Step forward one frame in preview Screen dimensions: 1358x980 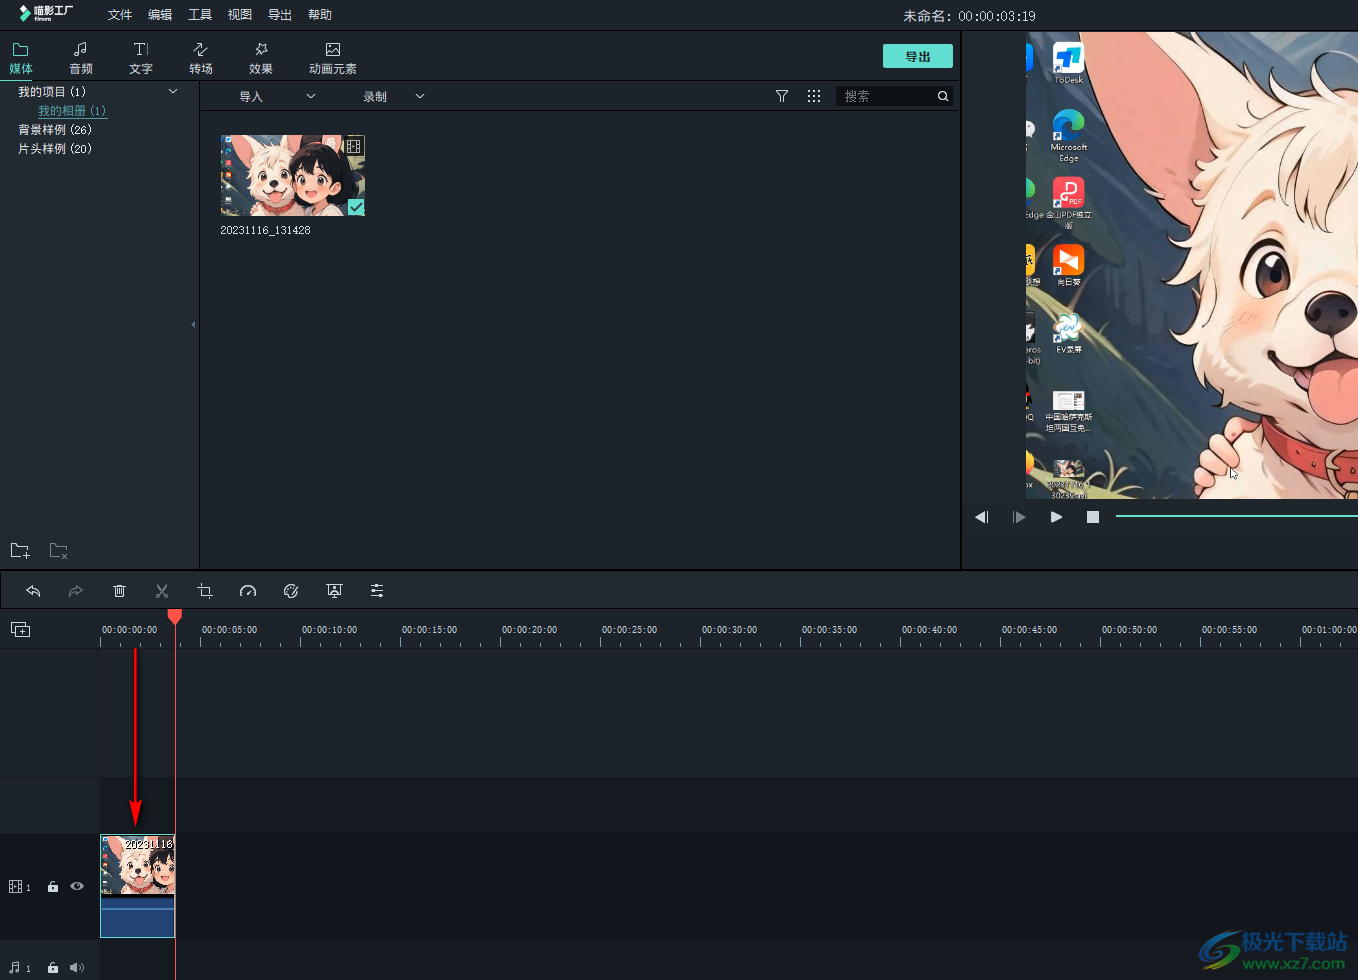1019,517
